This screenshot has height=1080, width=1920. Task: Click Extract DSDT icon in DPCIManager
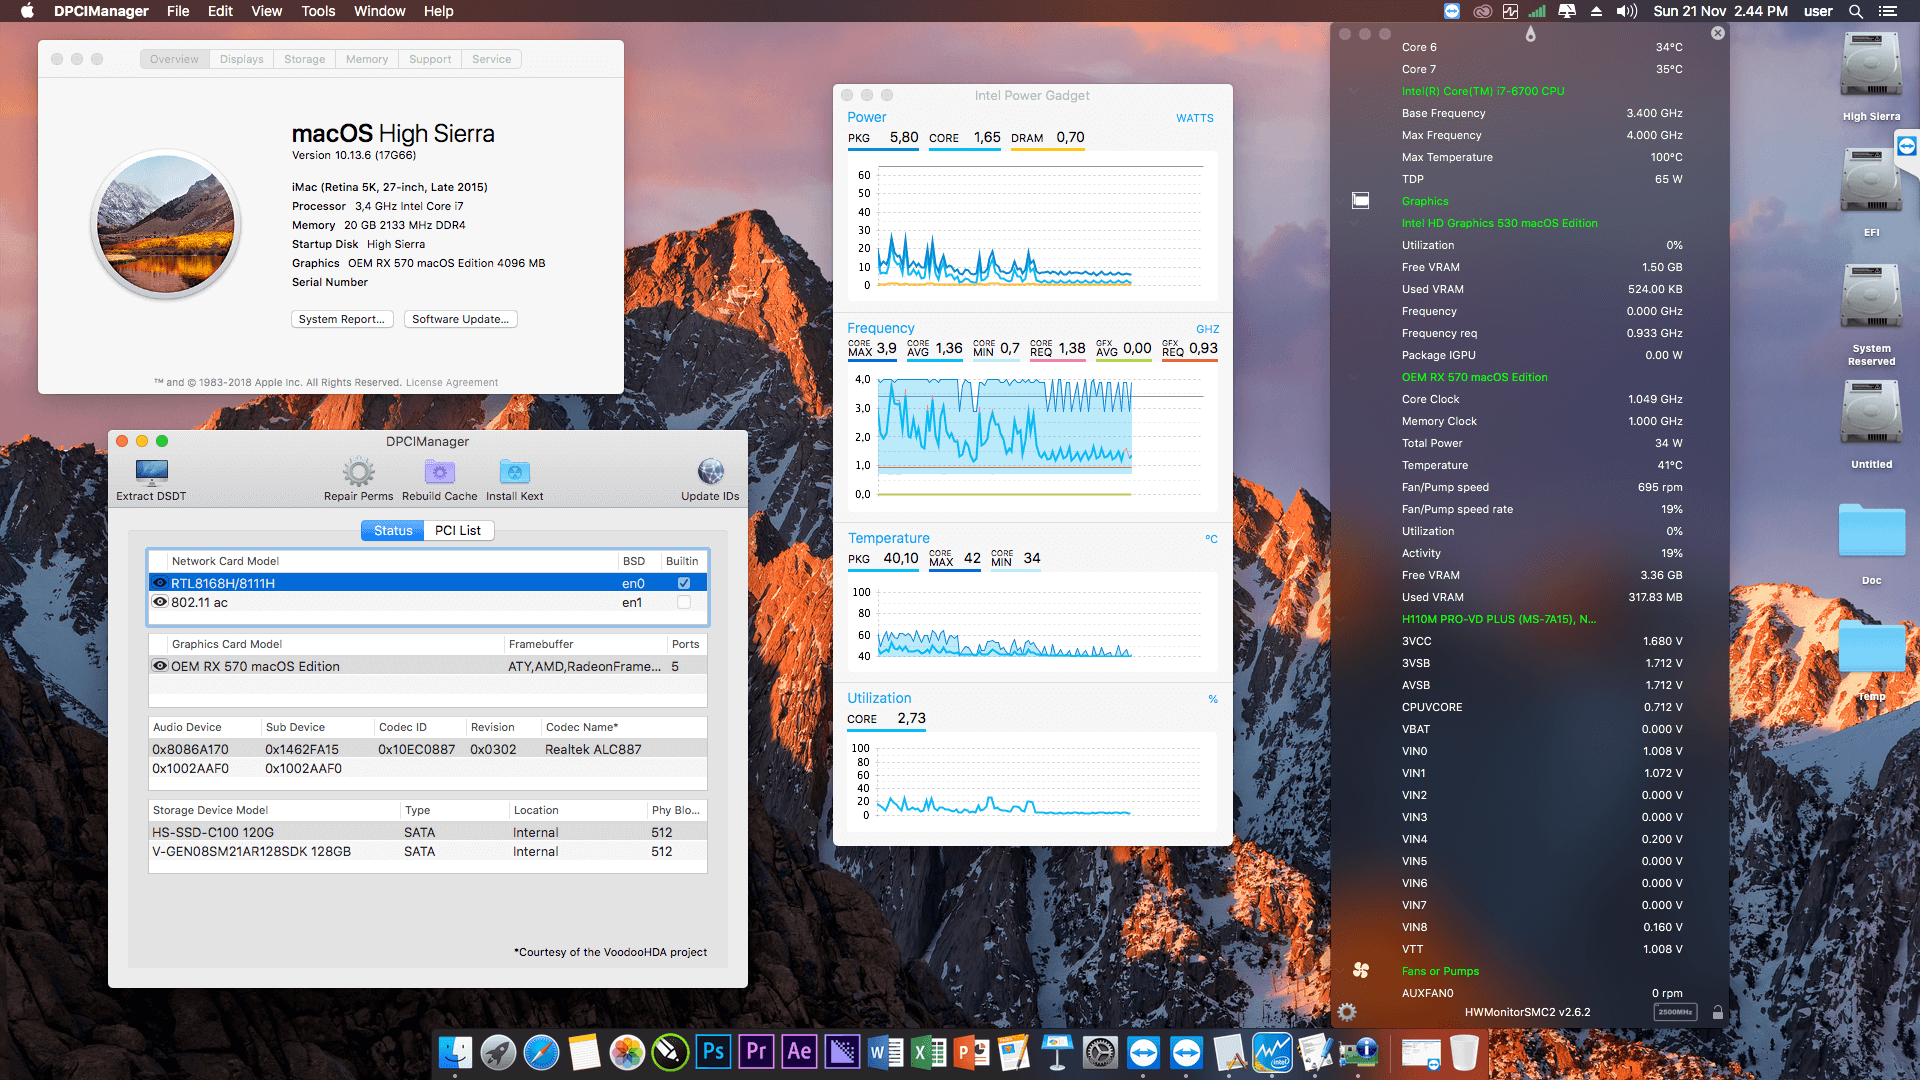pyautogui.click(x=152, y=471)
